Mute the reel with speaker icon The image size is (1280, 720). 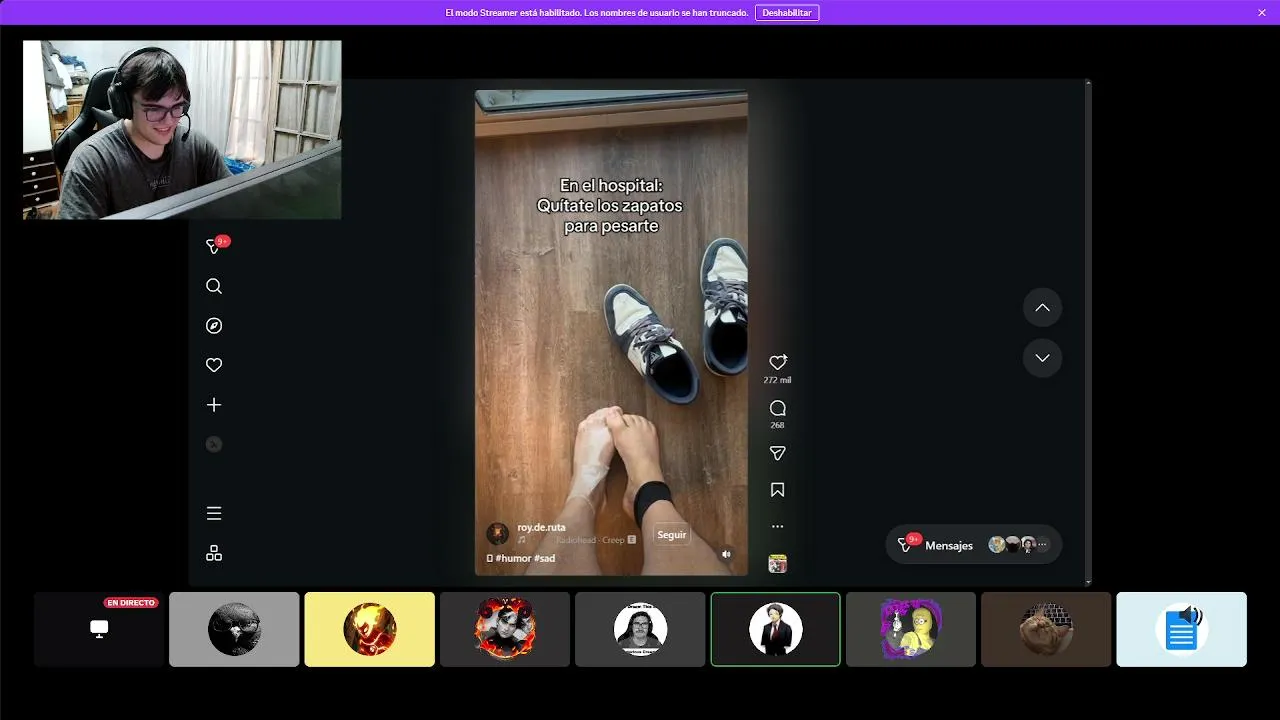click(727, 554)
